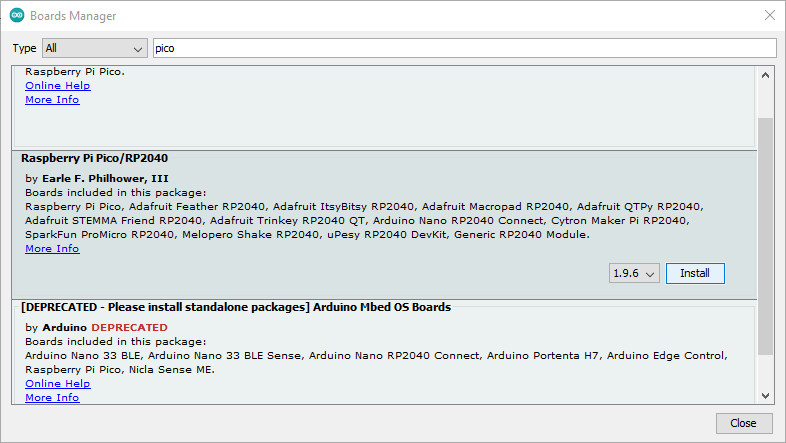Image resolution: width=786 pixels, height=443 pixels.
Task: Open Online Help link for Arduino Mbed OS Boards
Action: pyautogui.click(x=58, y=383)
